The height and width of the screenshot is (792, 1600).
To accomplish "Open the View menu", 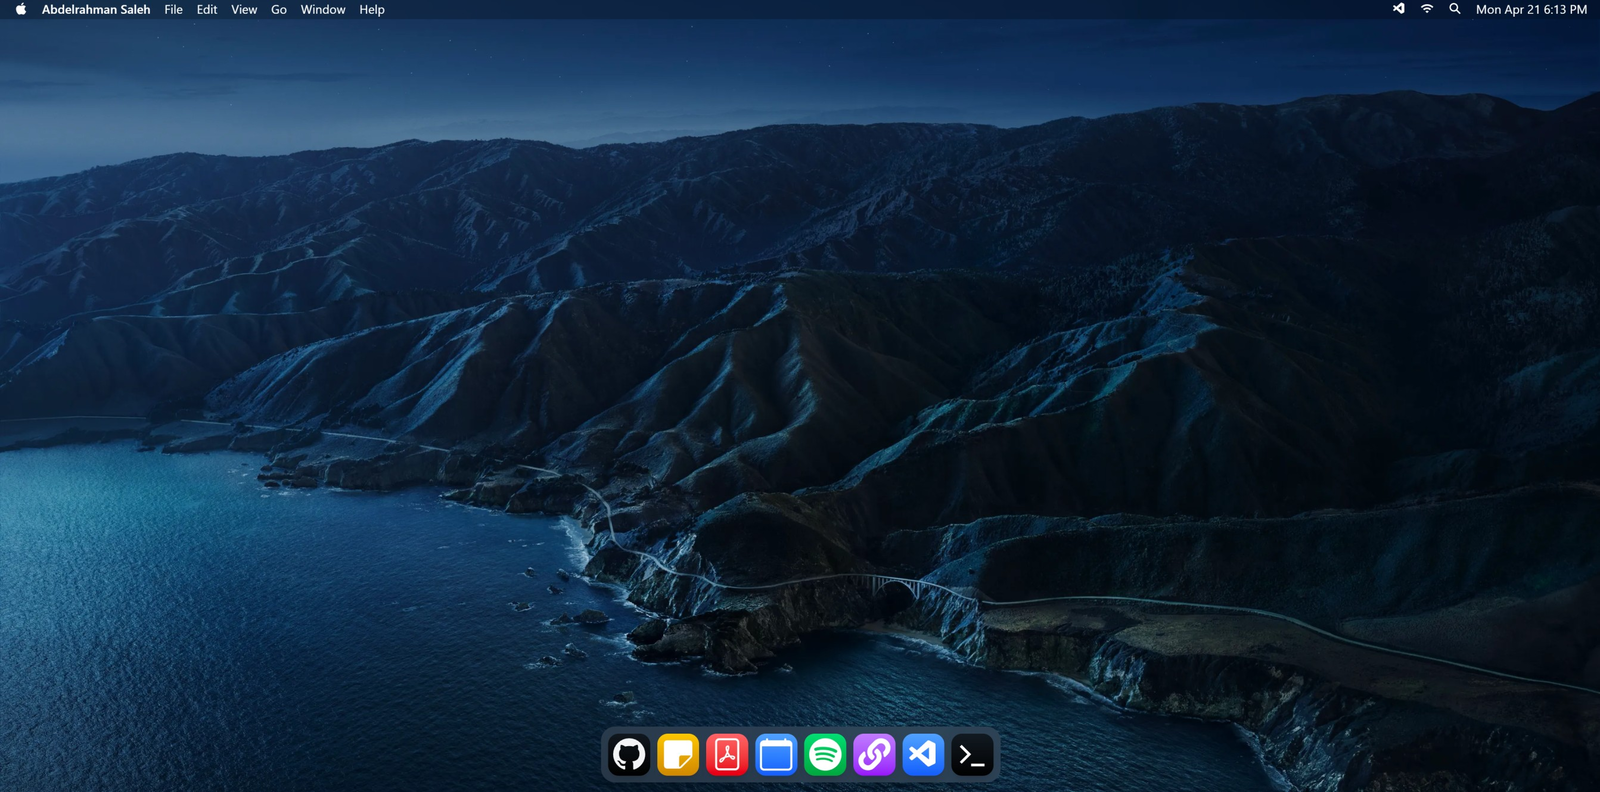I will tap(244, 9).
